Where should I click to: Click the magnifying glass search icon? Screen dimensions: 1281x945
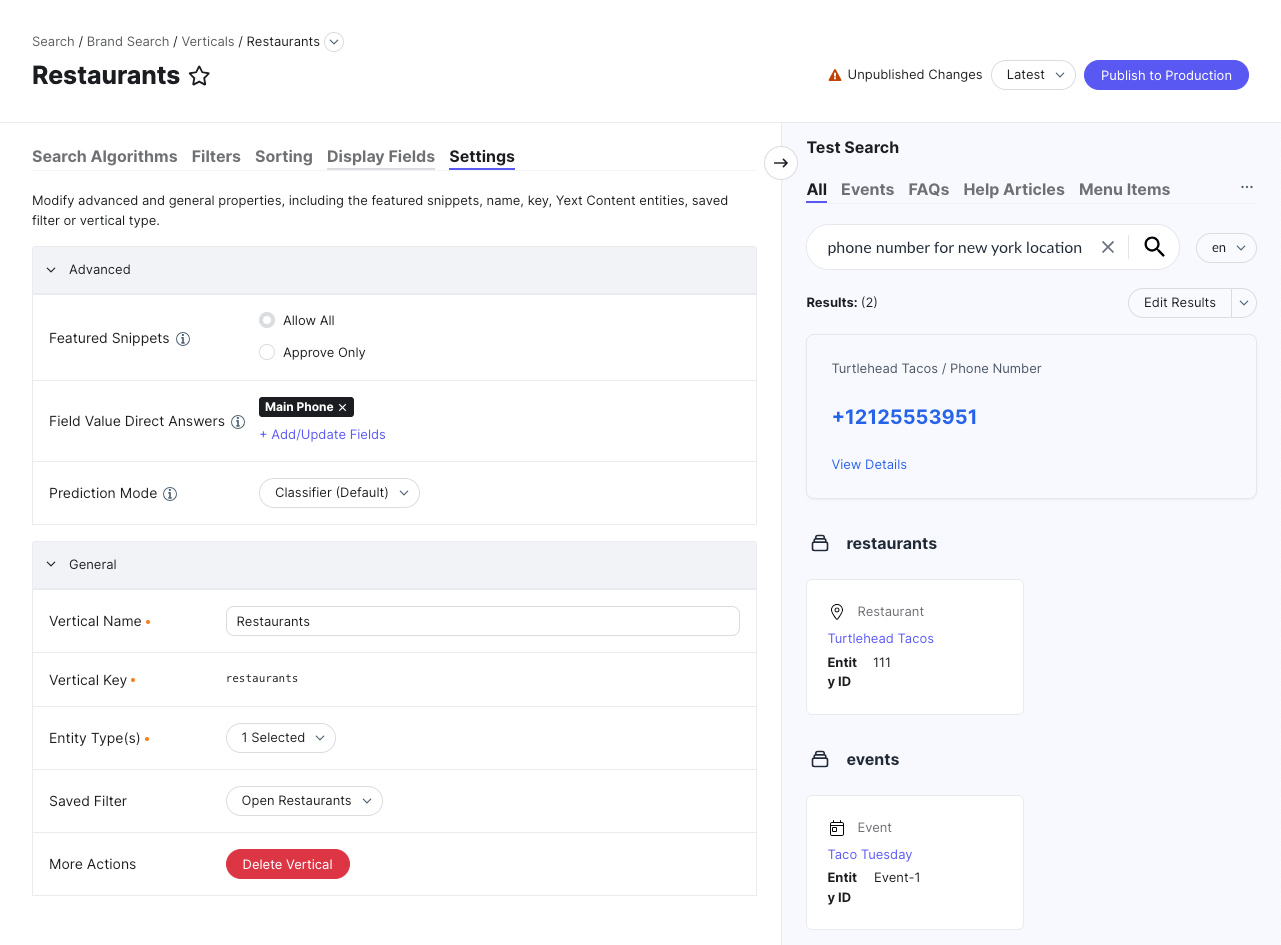[1154, 247]
